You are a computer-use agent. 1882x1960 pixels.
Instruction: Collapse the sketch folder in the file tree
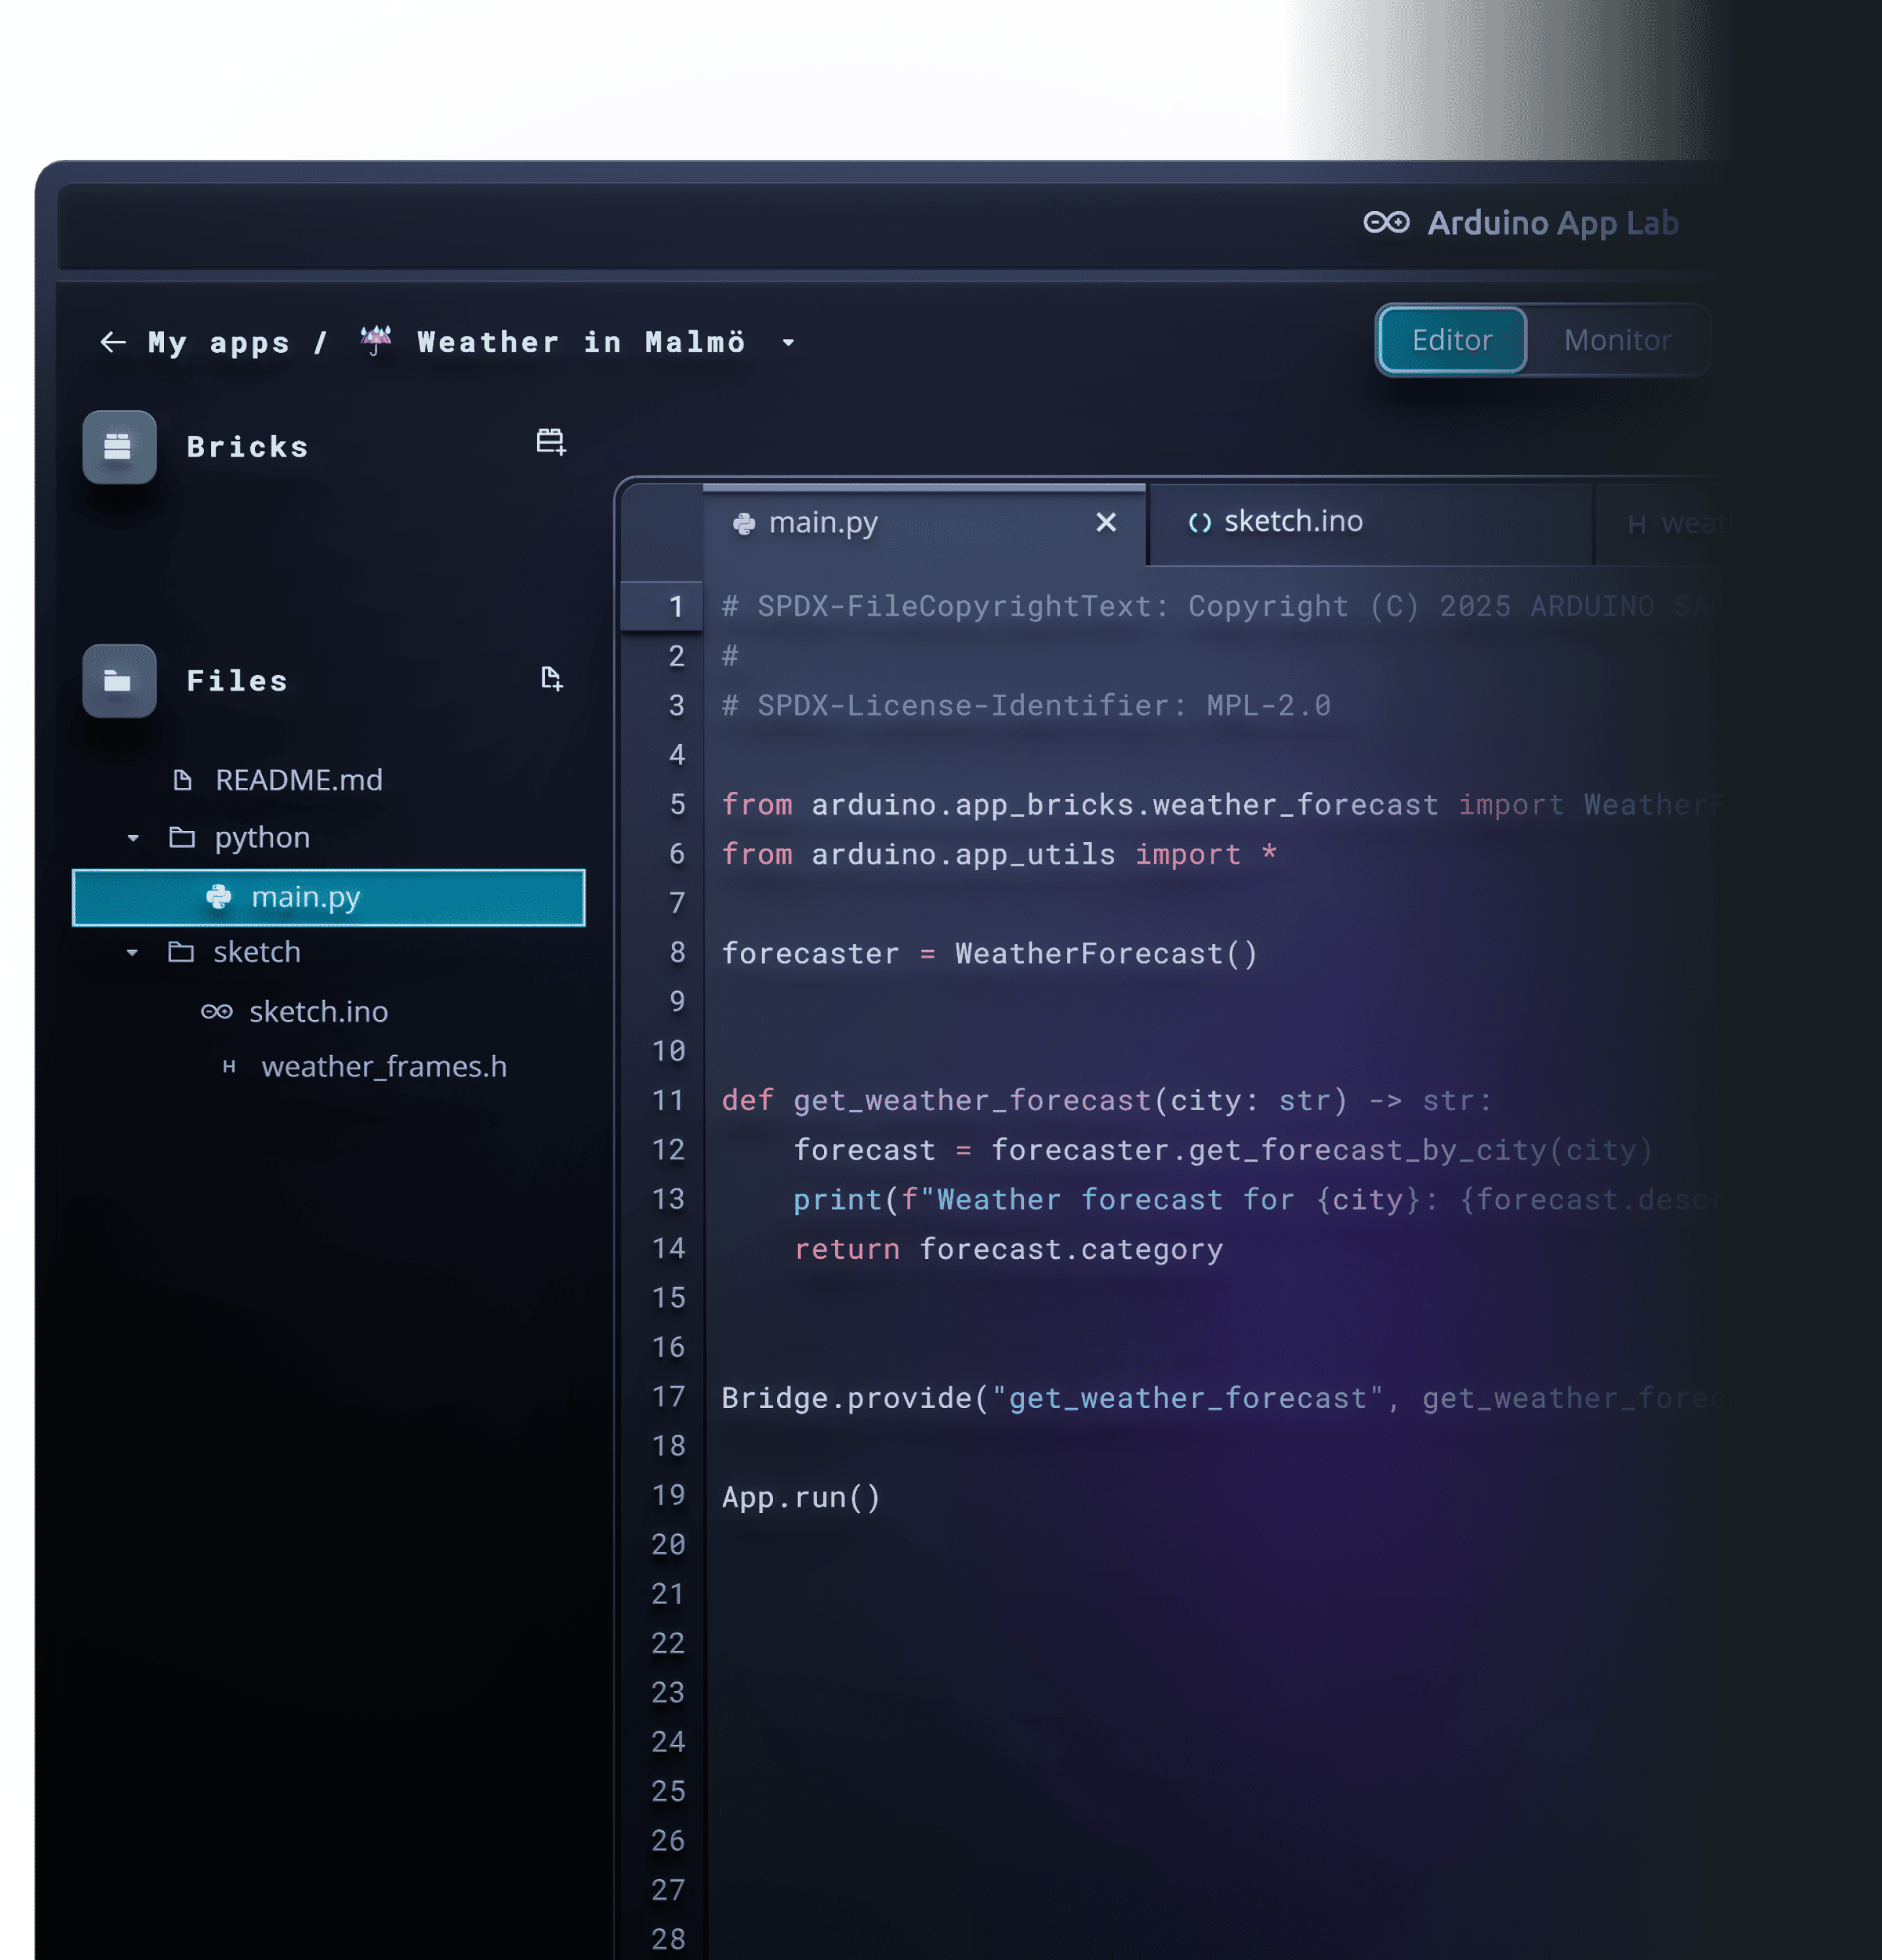click(133, 952)
